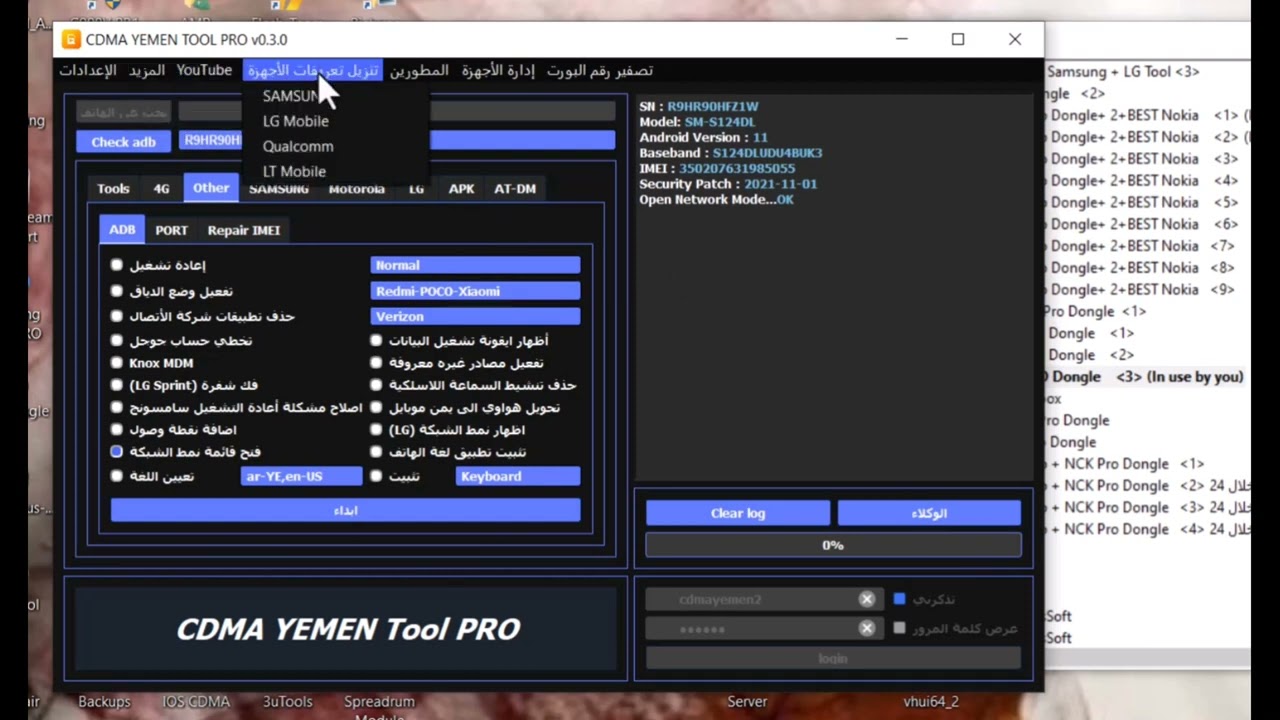This screenshot has width=1280, height=720.
Task: Open the YouTube menu item
Action: coord(204,70)
